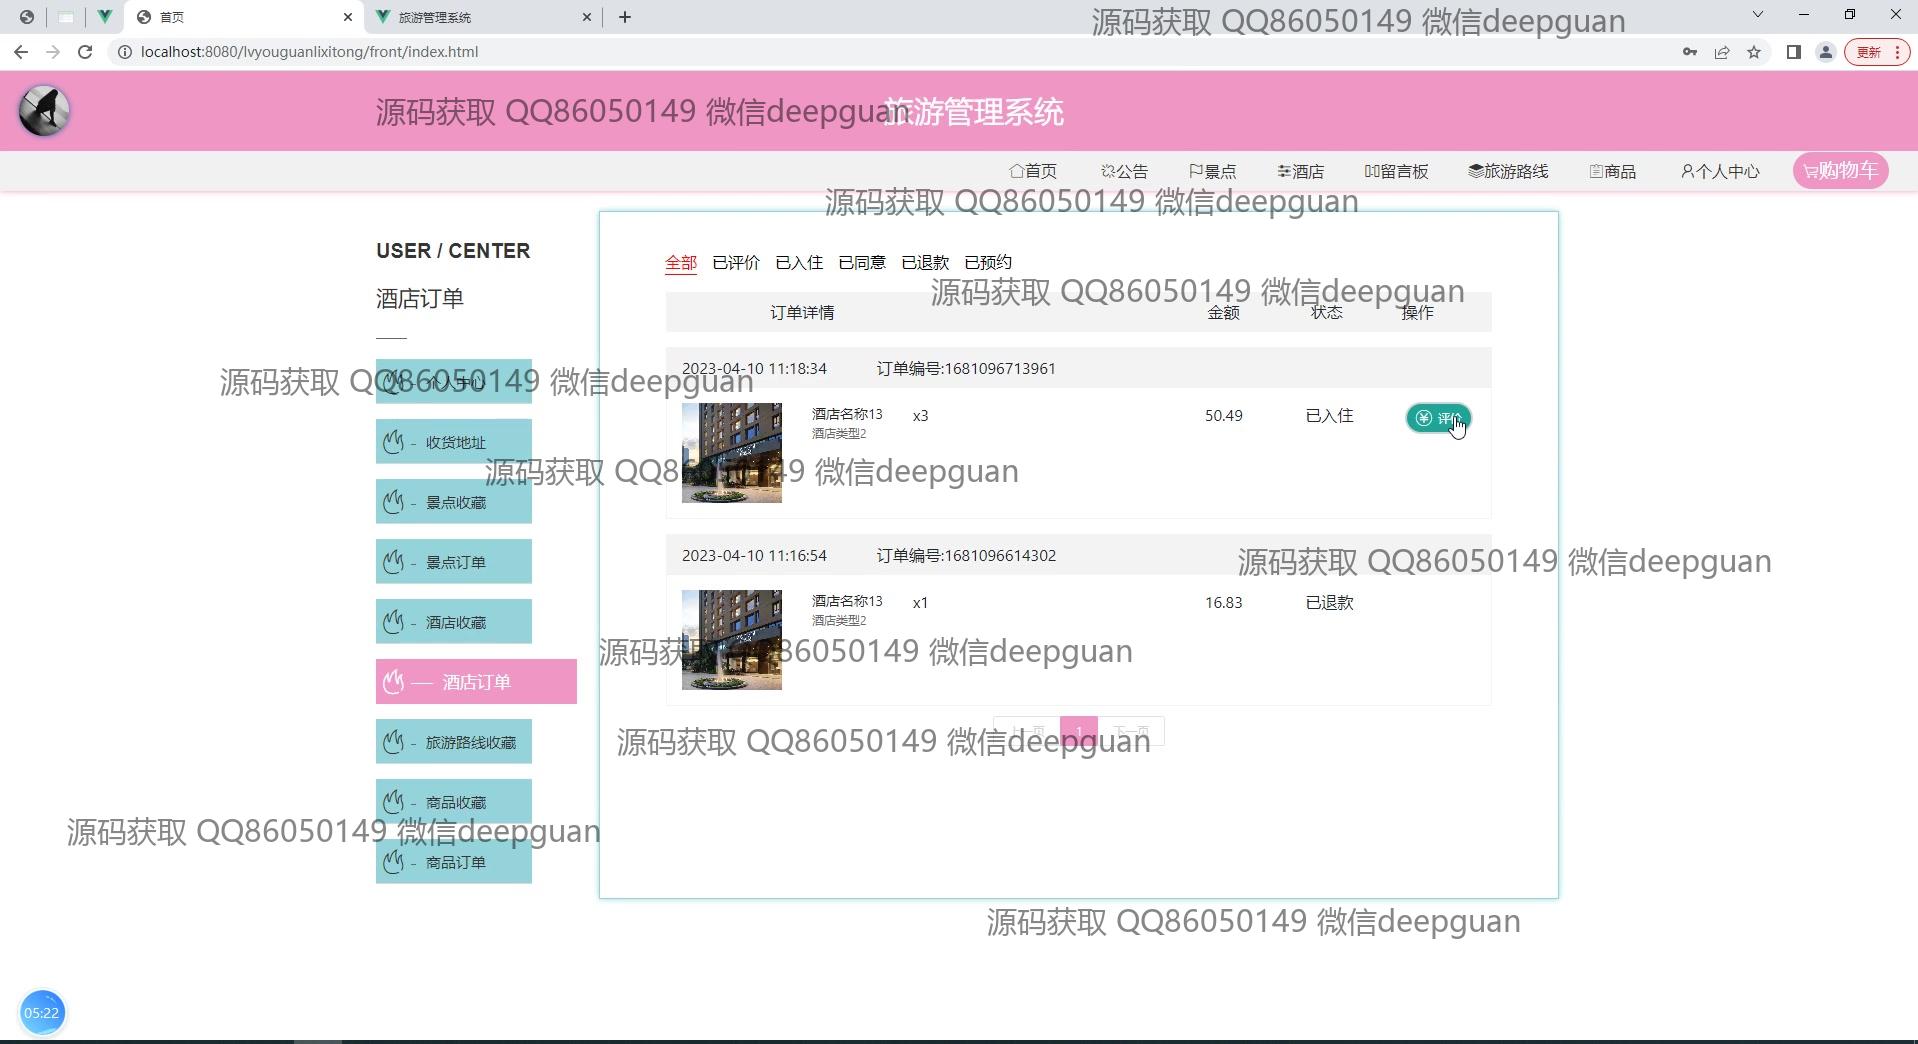Image resolution: width=1918 pixels, height=1044 pixels.
Task: Open the 购物车 shopping cart button
Action: coord(1840,170)
